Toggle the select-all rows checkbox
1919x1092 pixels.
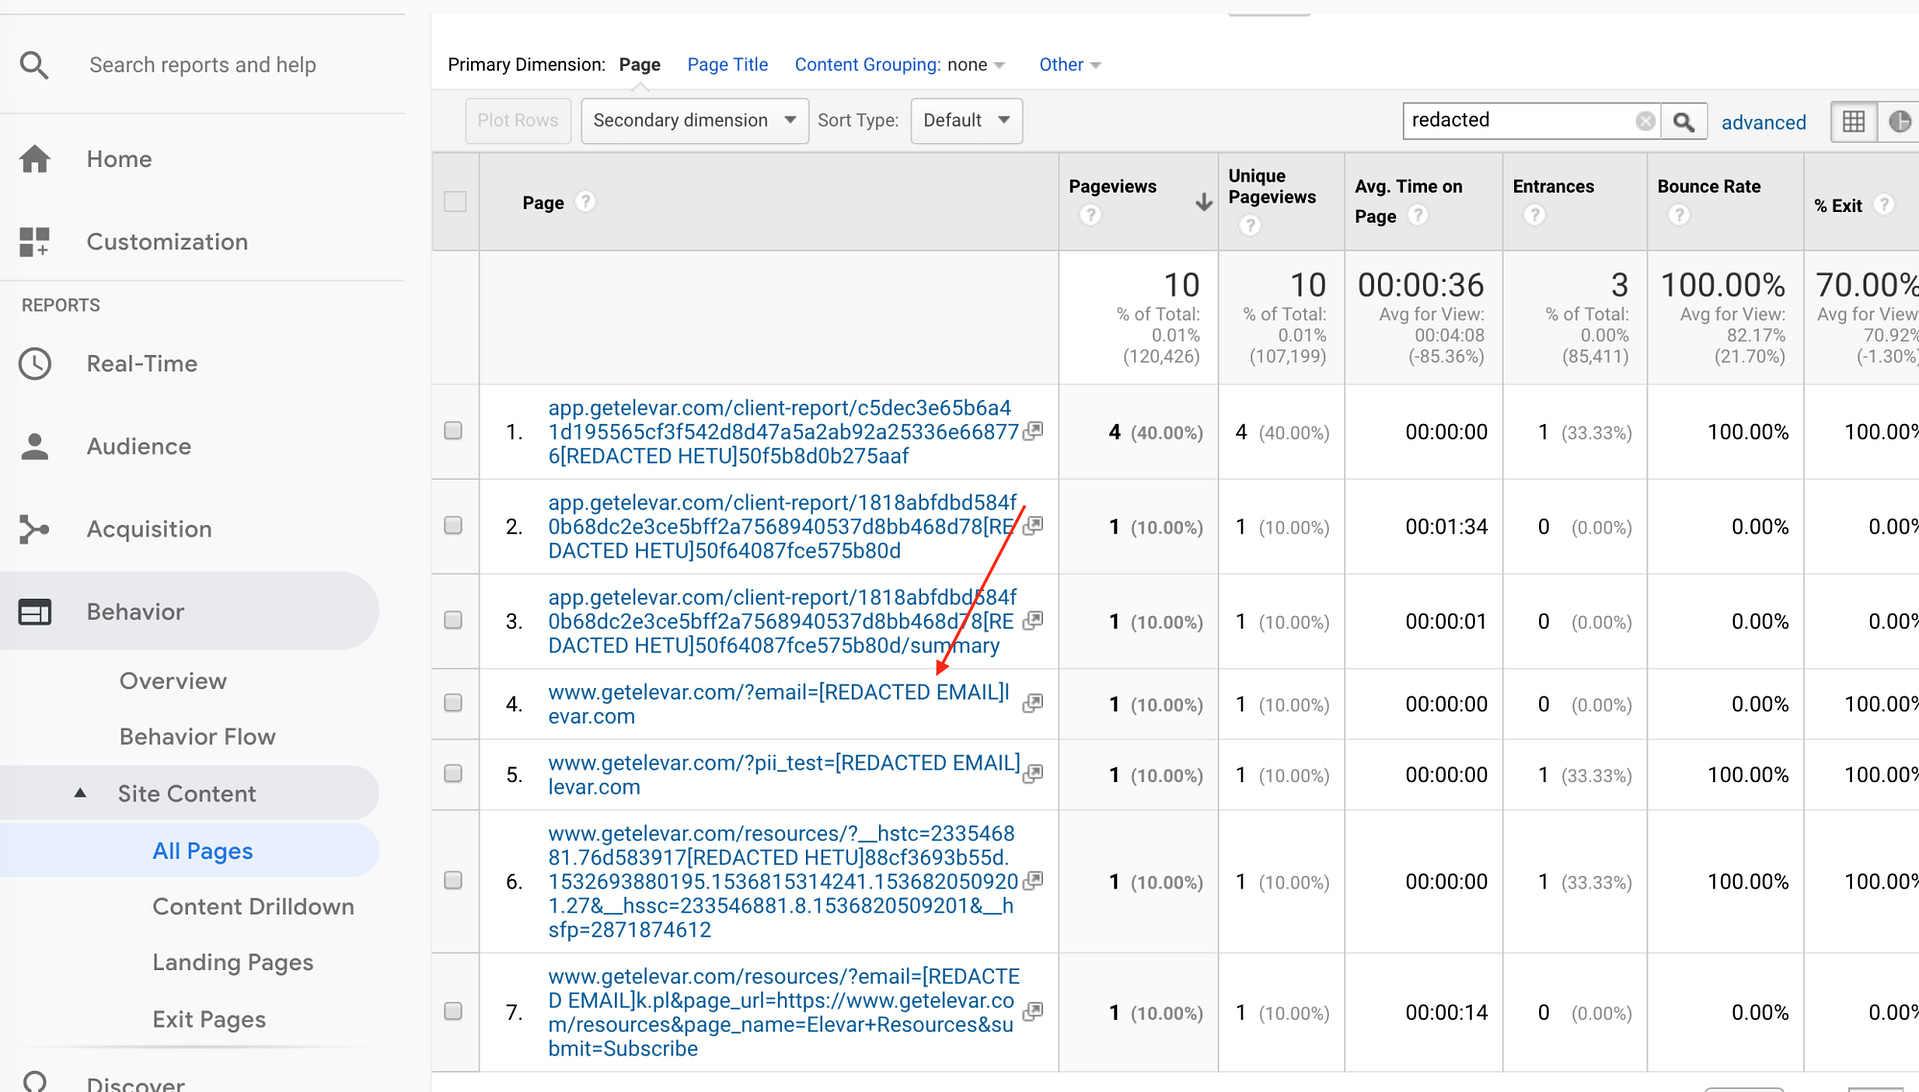pos(455,202)
